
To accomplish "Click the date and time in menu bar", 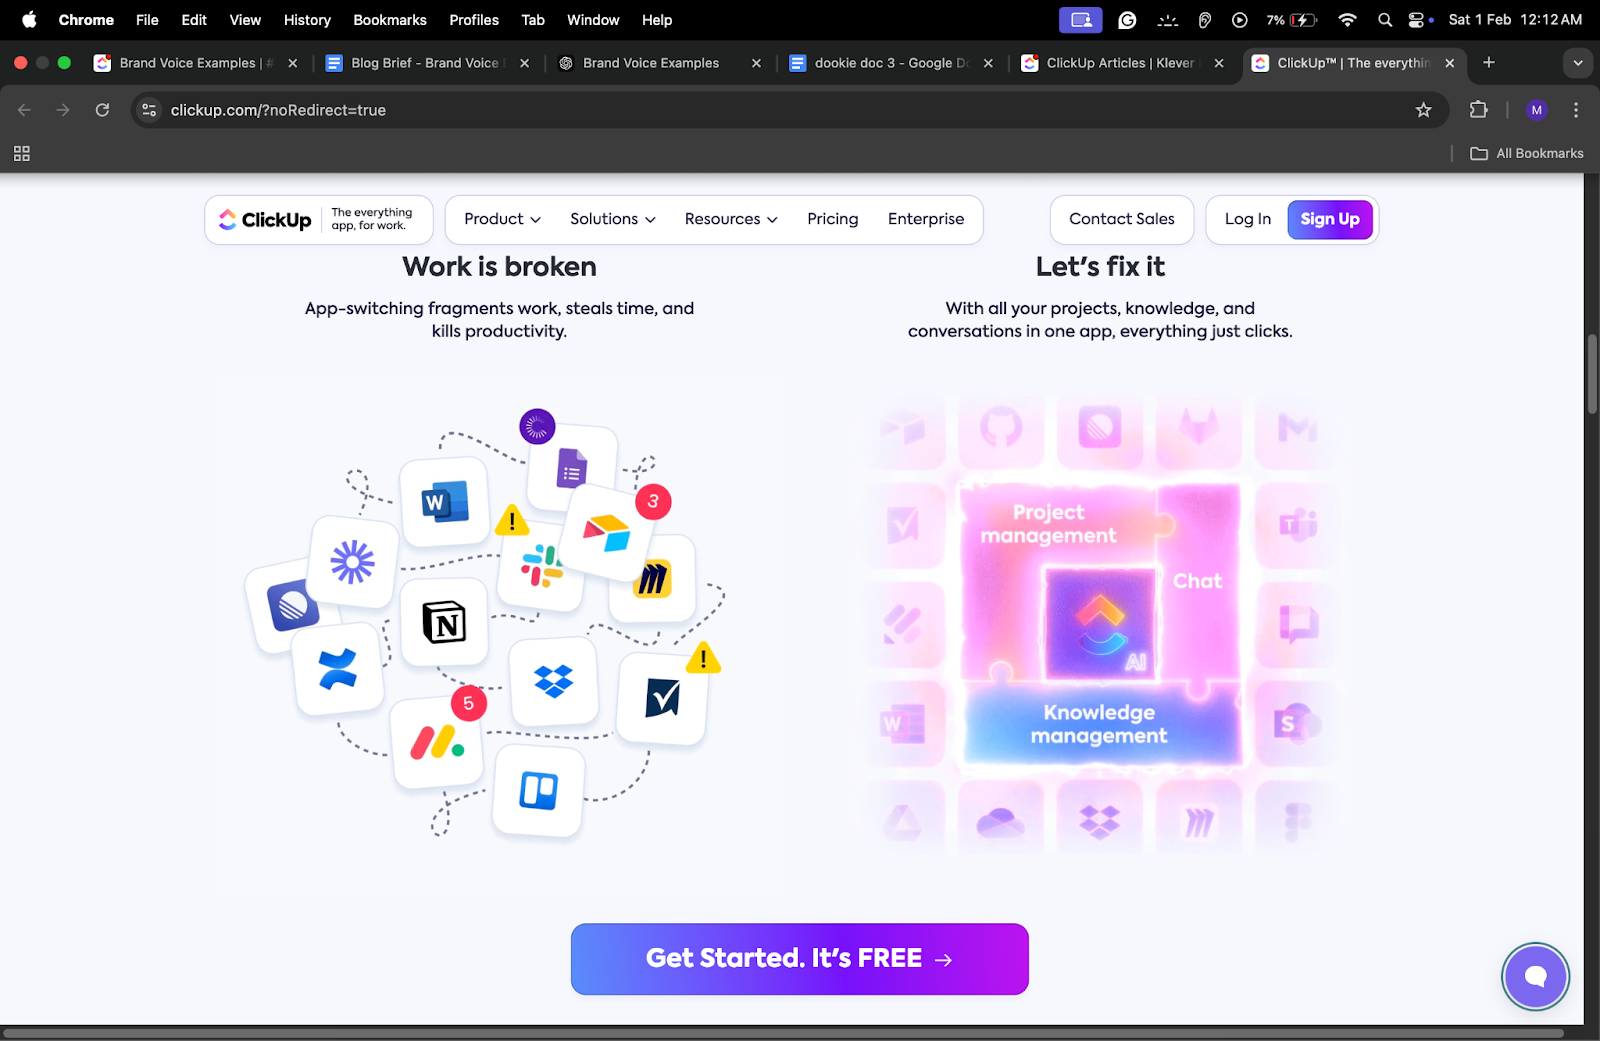I will 1515,20.
